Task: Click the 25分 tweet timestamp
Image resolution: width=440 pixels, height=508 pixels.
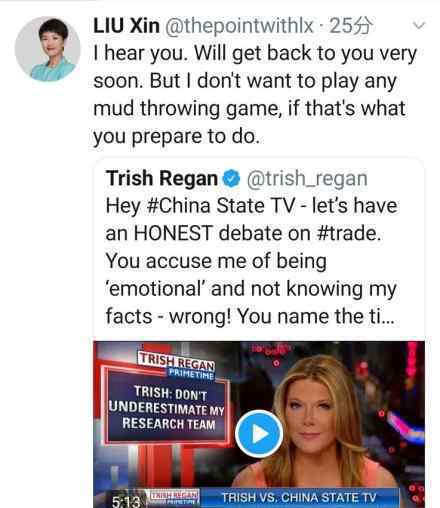Action: (x=350, y=26)
